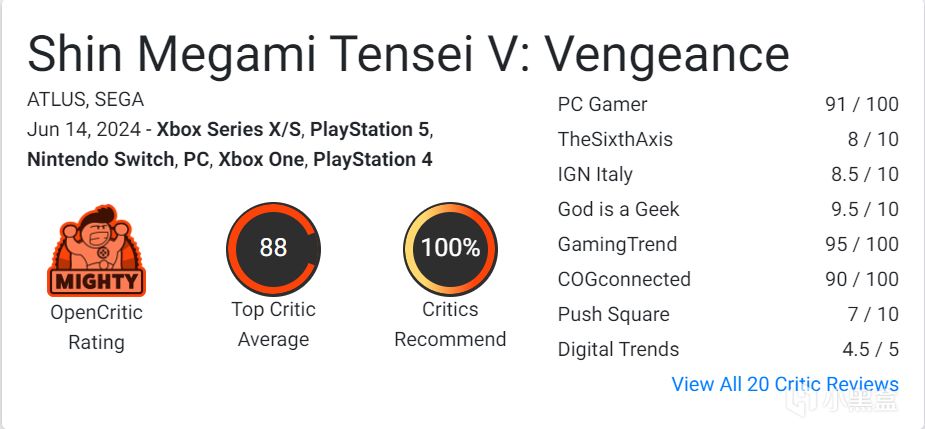
Task: Open View All 20 Critic Reviews link
Action: (x=785, y=384)
